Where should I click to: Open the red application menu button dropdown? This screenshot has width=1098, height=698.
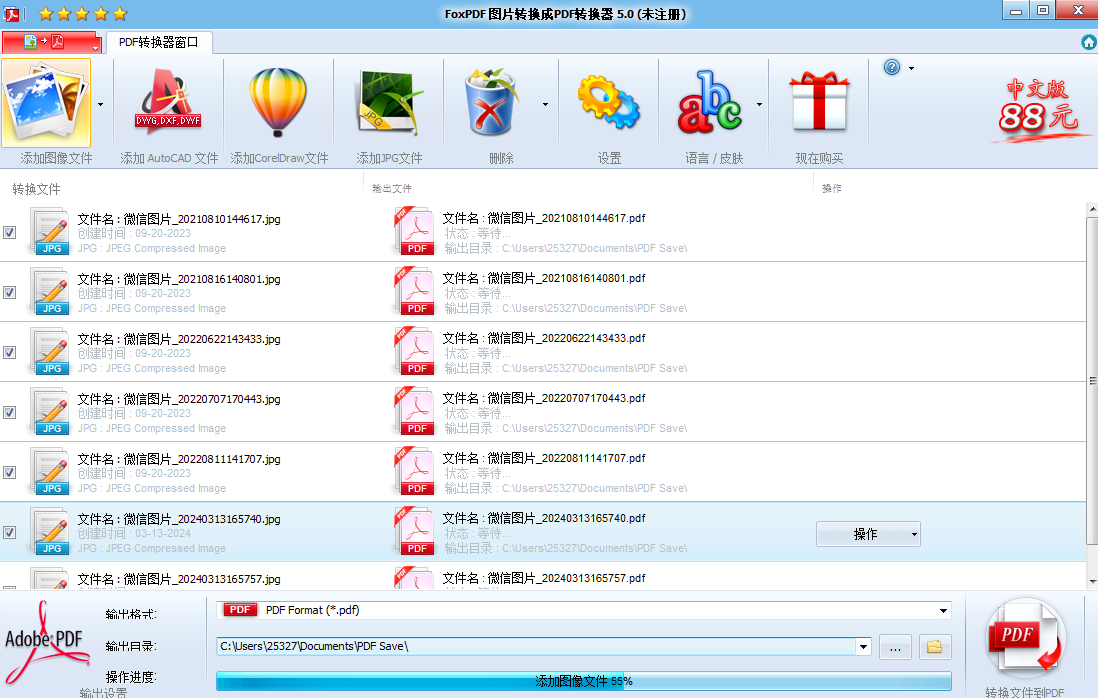pyautogui.click(x=52, y=42)
